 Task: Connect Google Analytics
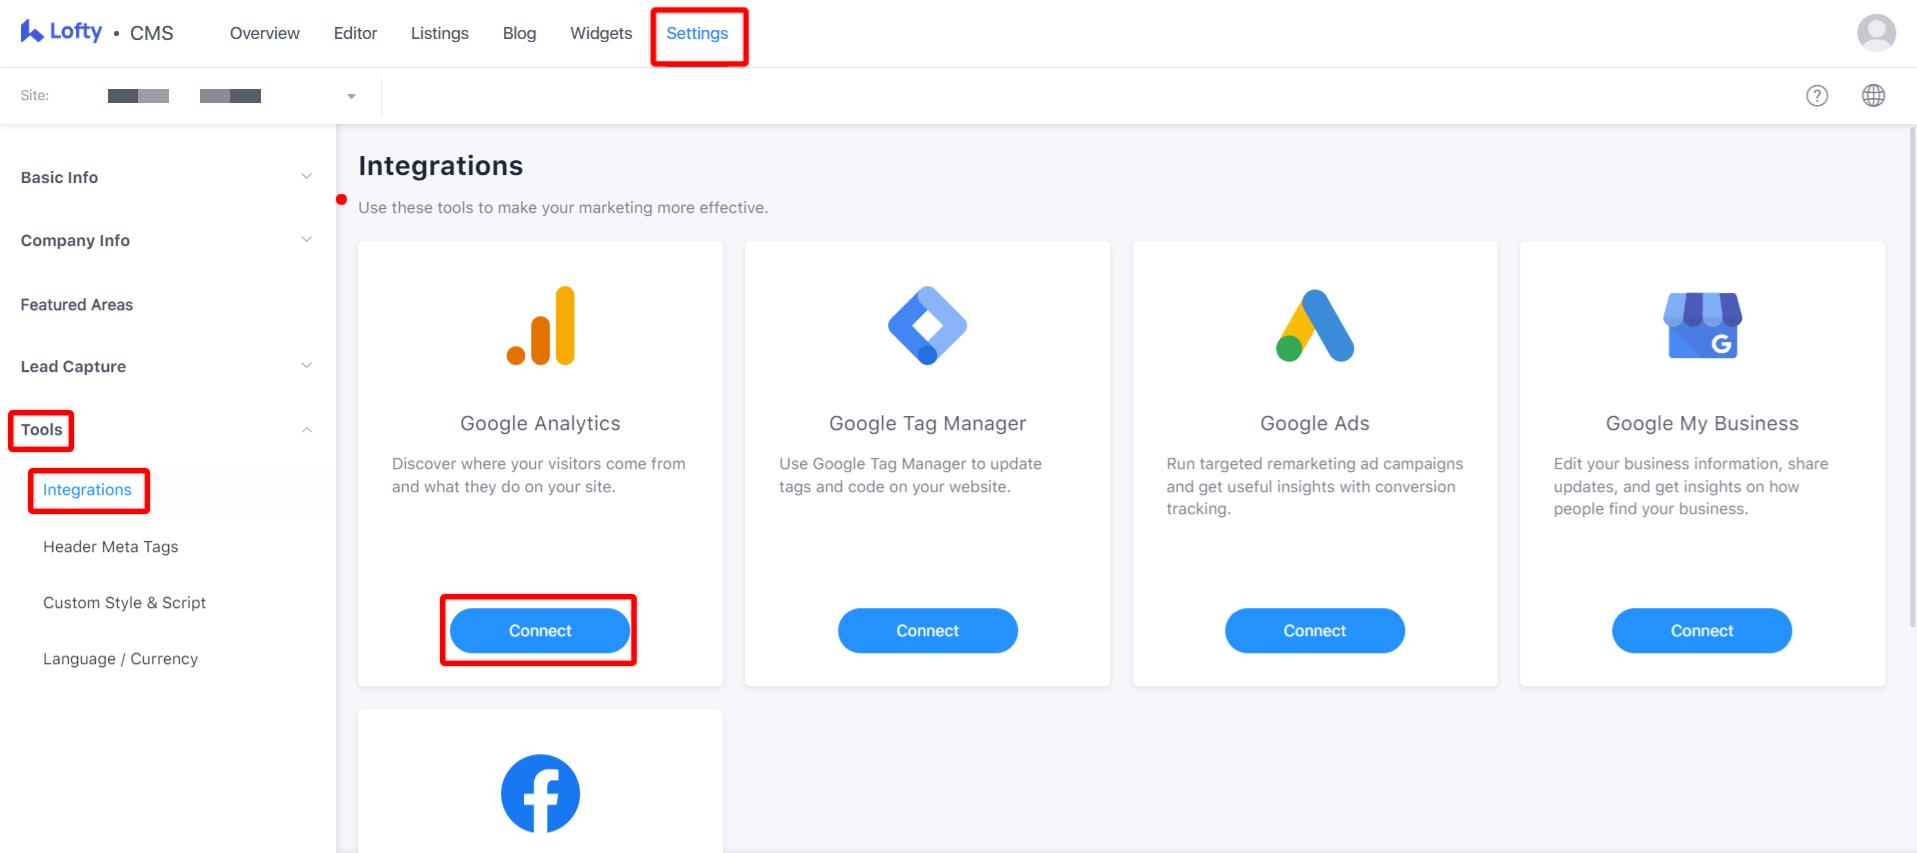tap(540, 631)
